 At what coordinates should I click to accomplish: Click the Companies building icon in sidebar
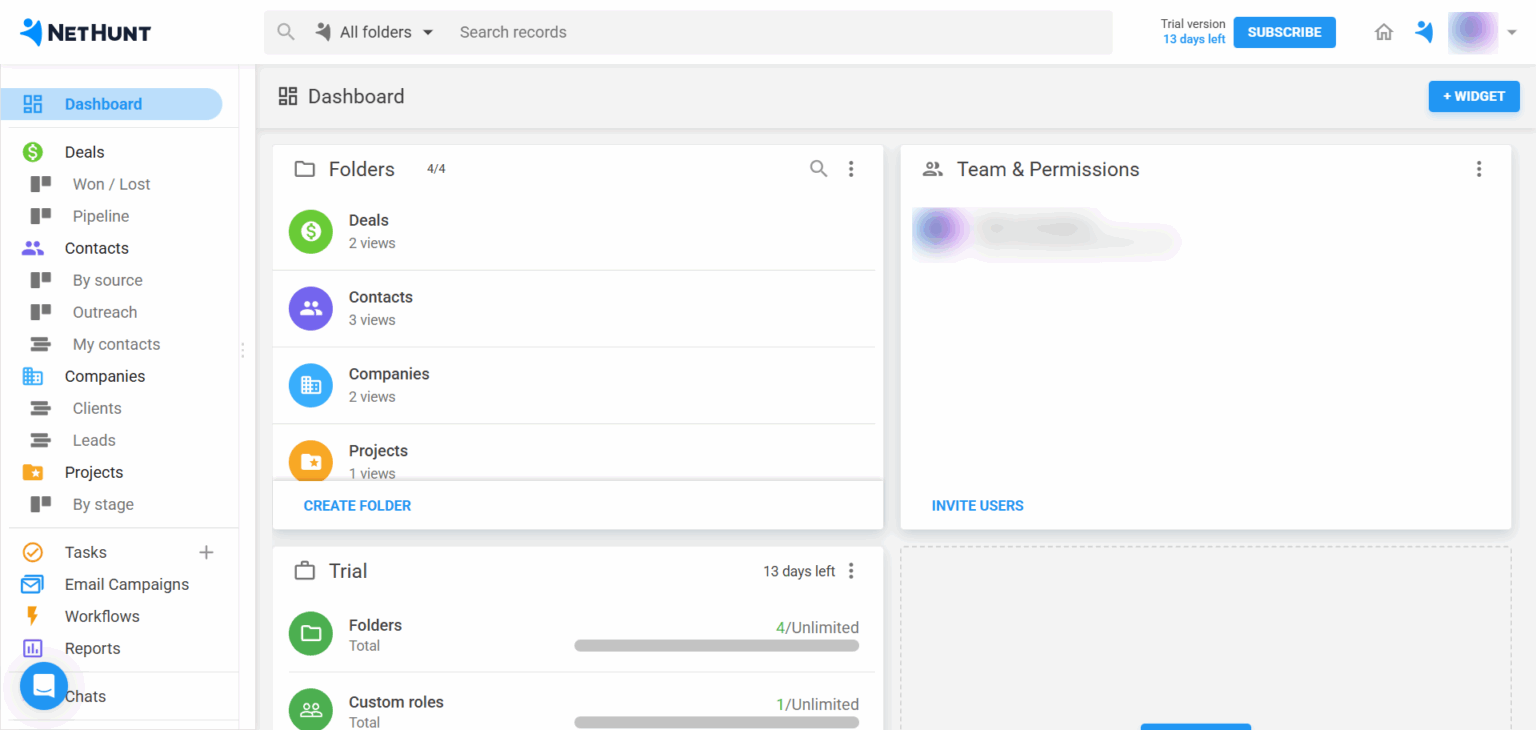[33, 376]
